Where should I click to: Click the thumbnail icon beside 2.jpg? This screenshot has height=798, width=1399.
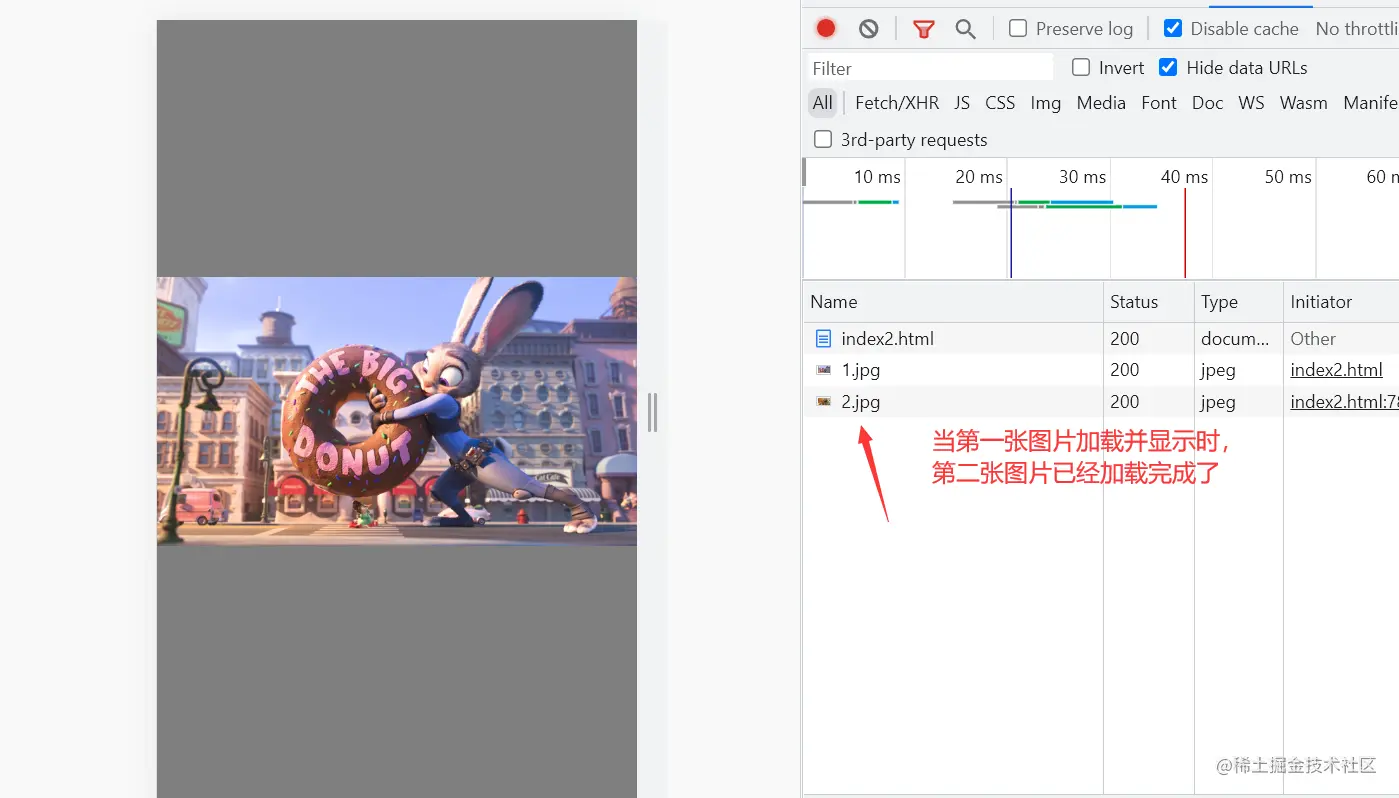pyautogui.click(x=825, y=402)
